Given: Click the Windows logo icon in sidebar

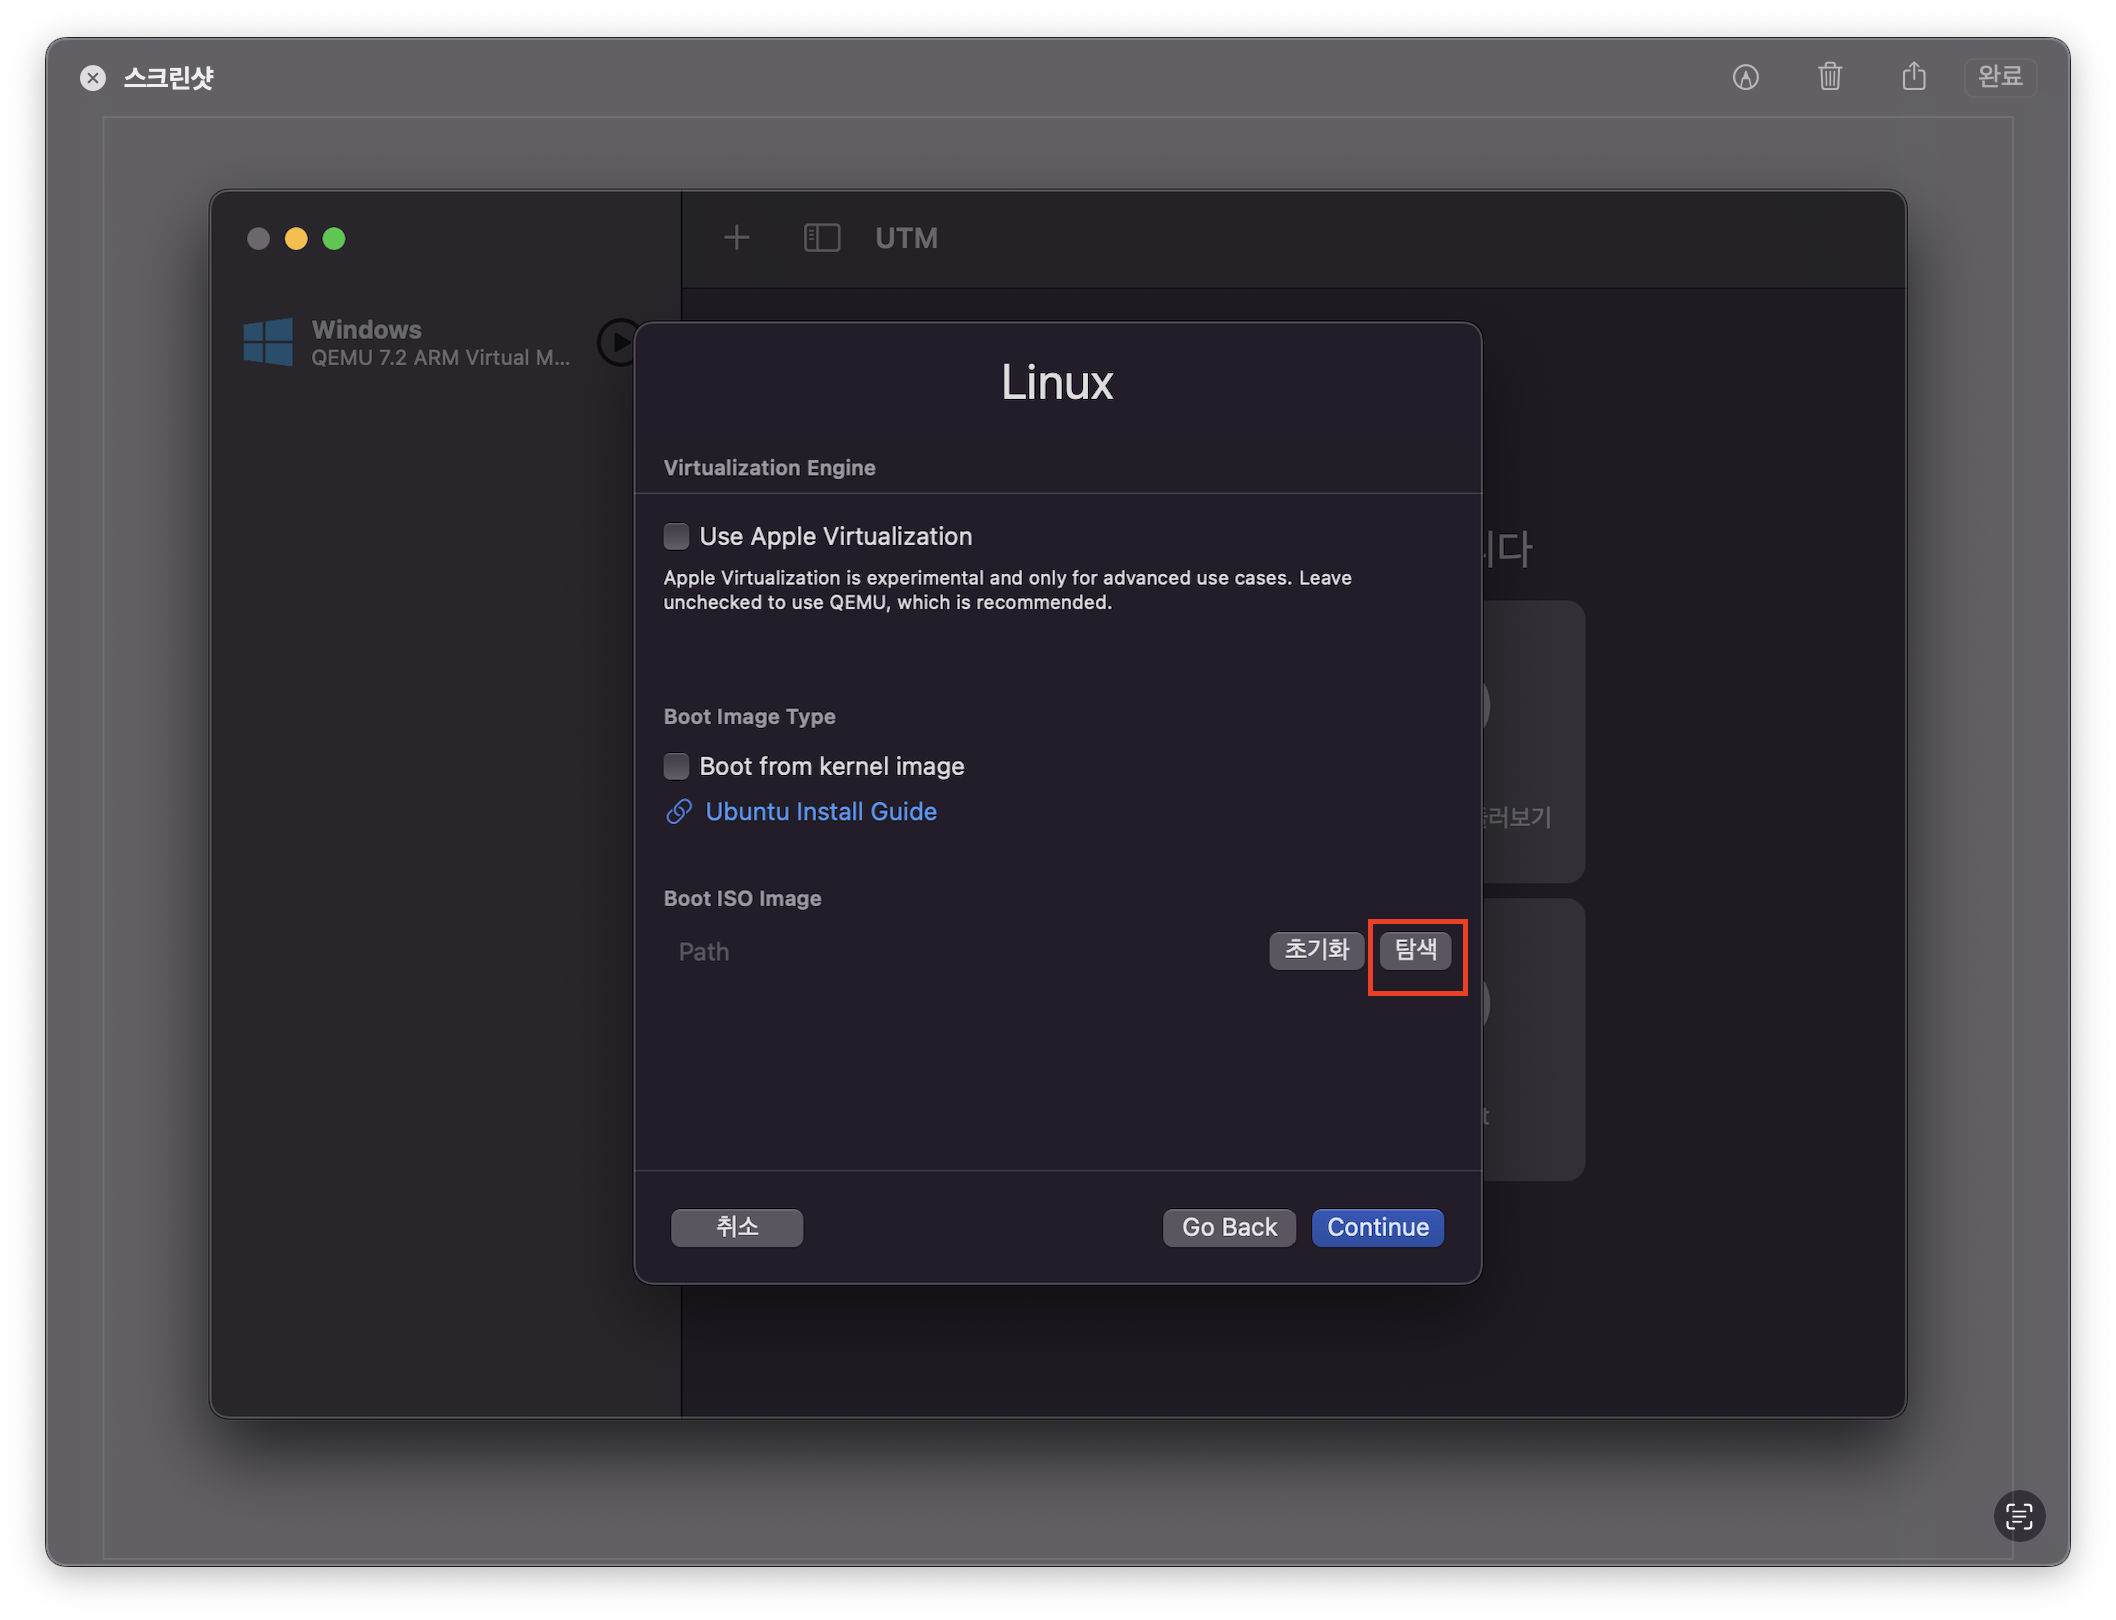Looking at the screenshot, I should 268,342.
